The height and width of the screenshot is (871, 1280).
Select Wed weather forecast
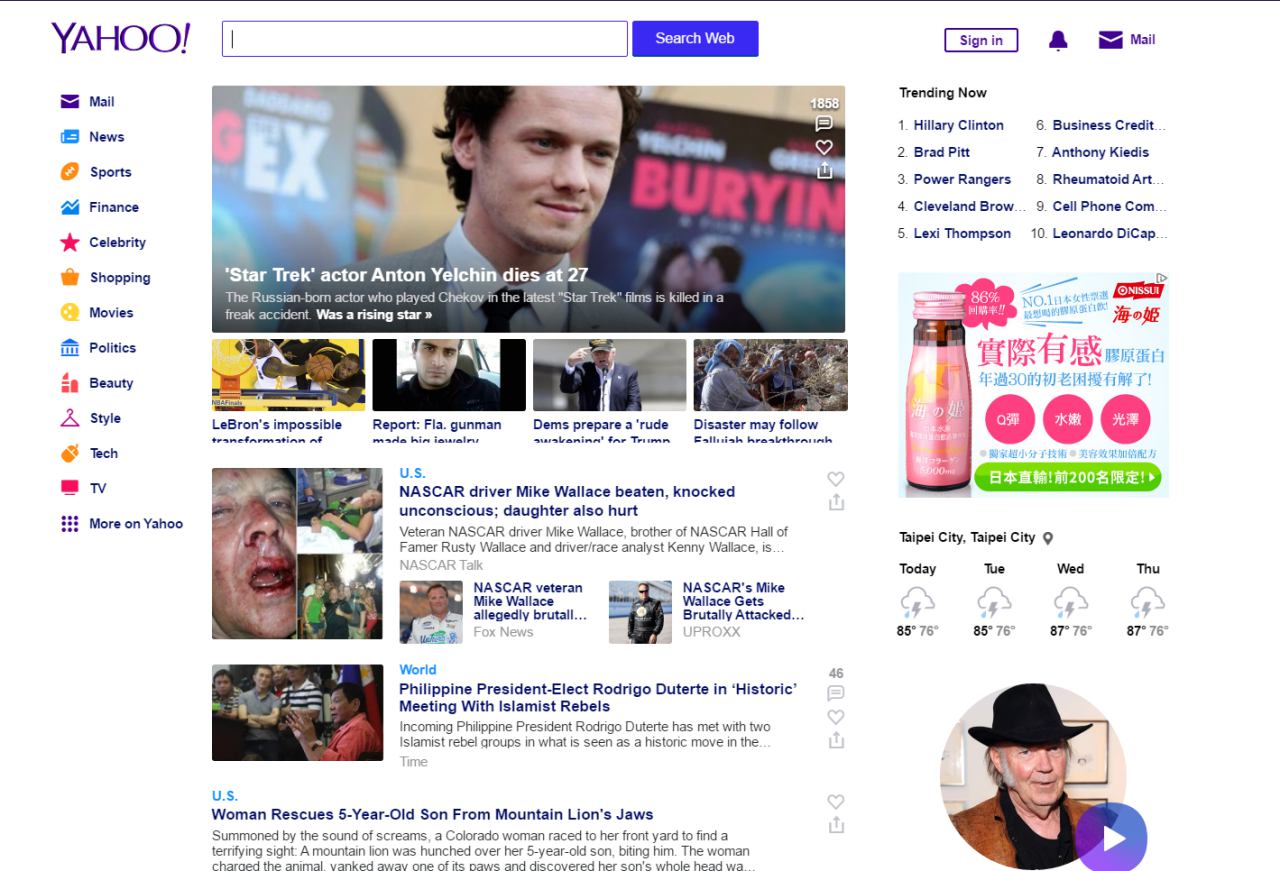[1071, 599]
